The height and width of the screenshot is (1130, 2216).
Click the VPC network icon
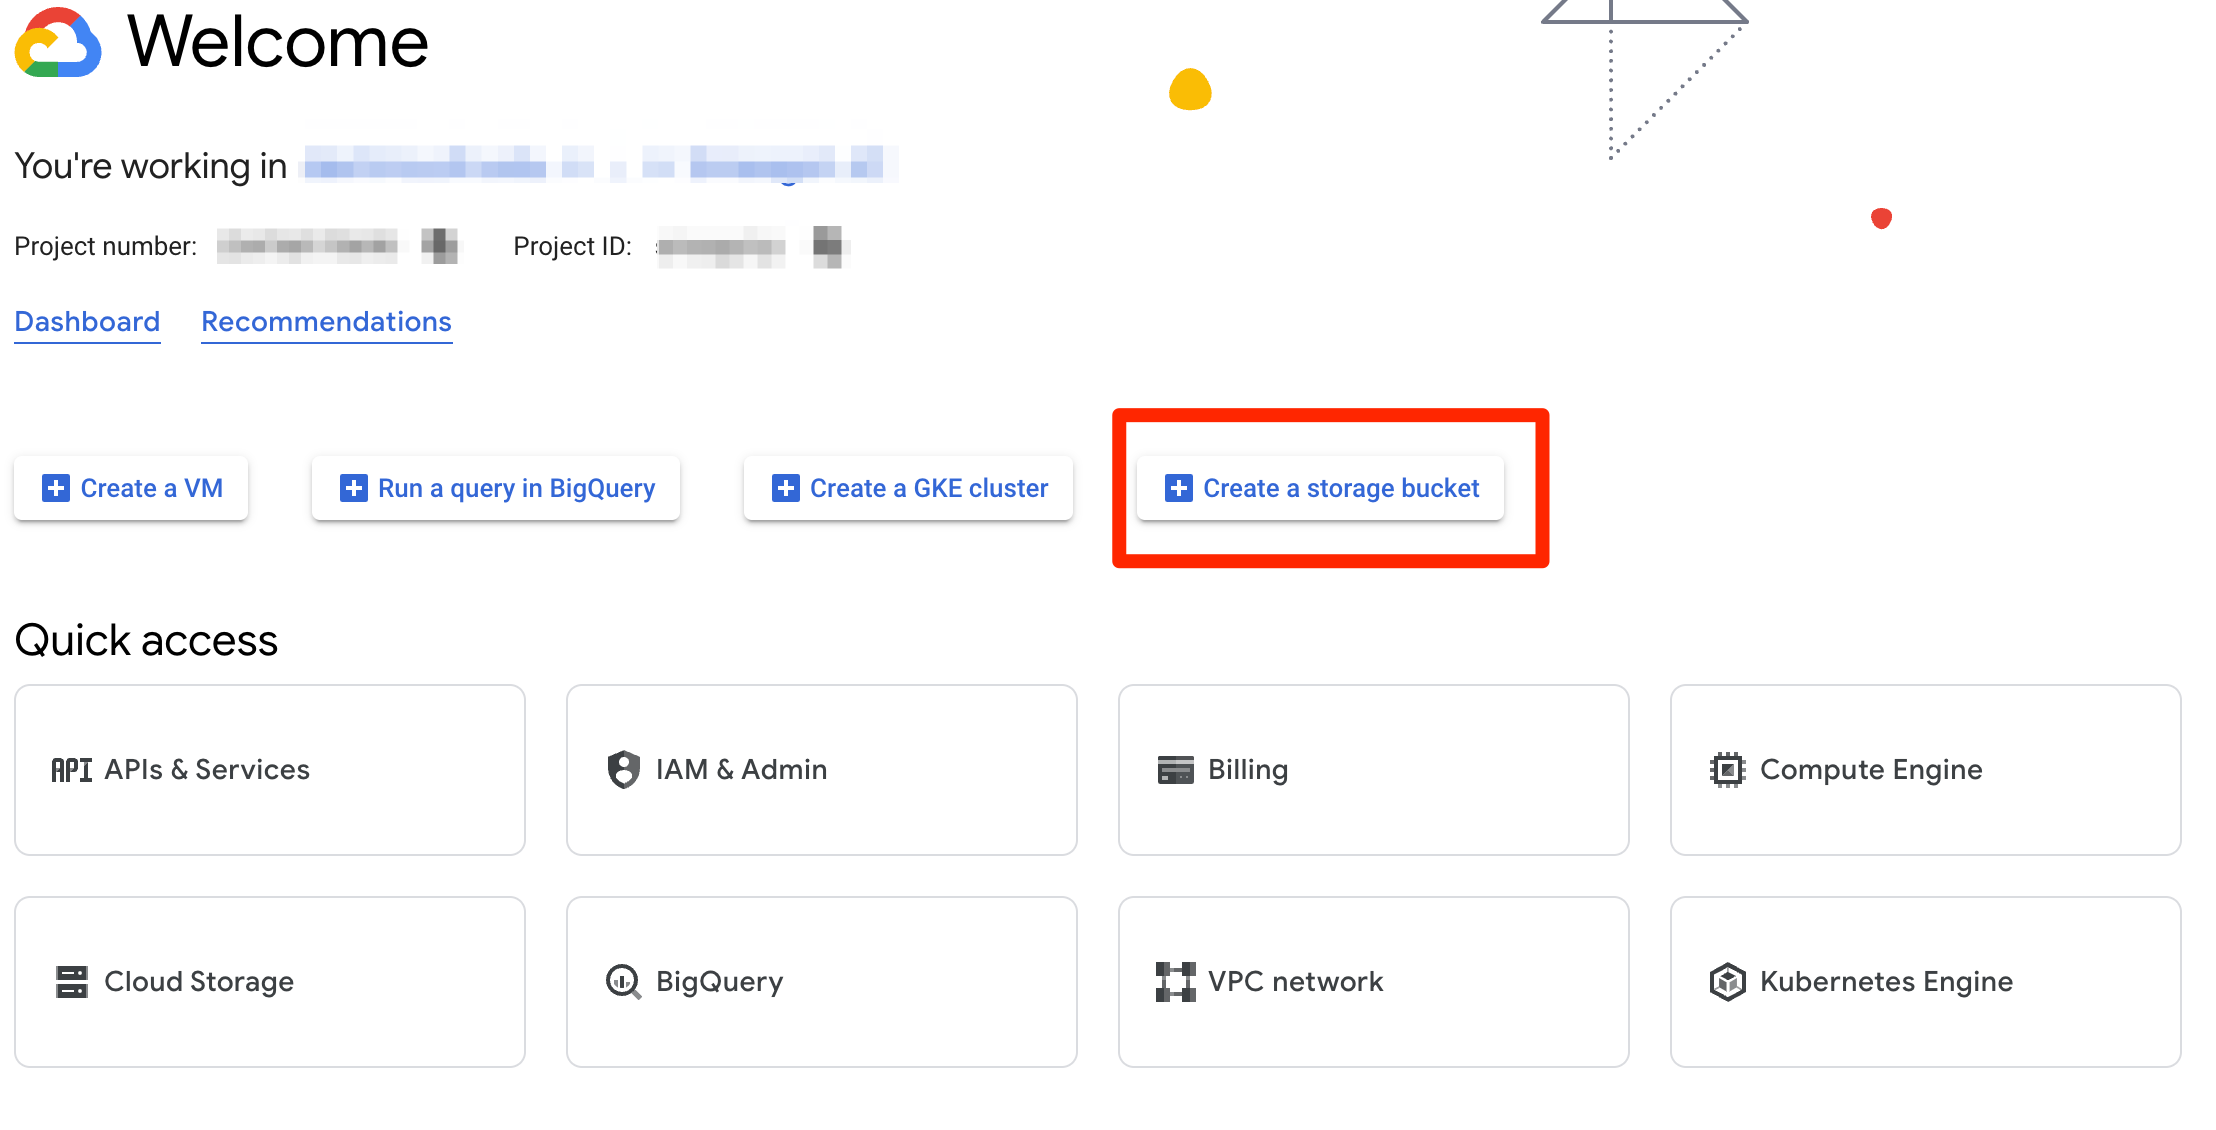1176,982
